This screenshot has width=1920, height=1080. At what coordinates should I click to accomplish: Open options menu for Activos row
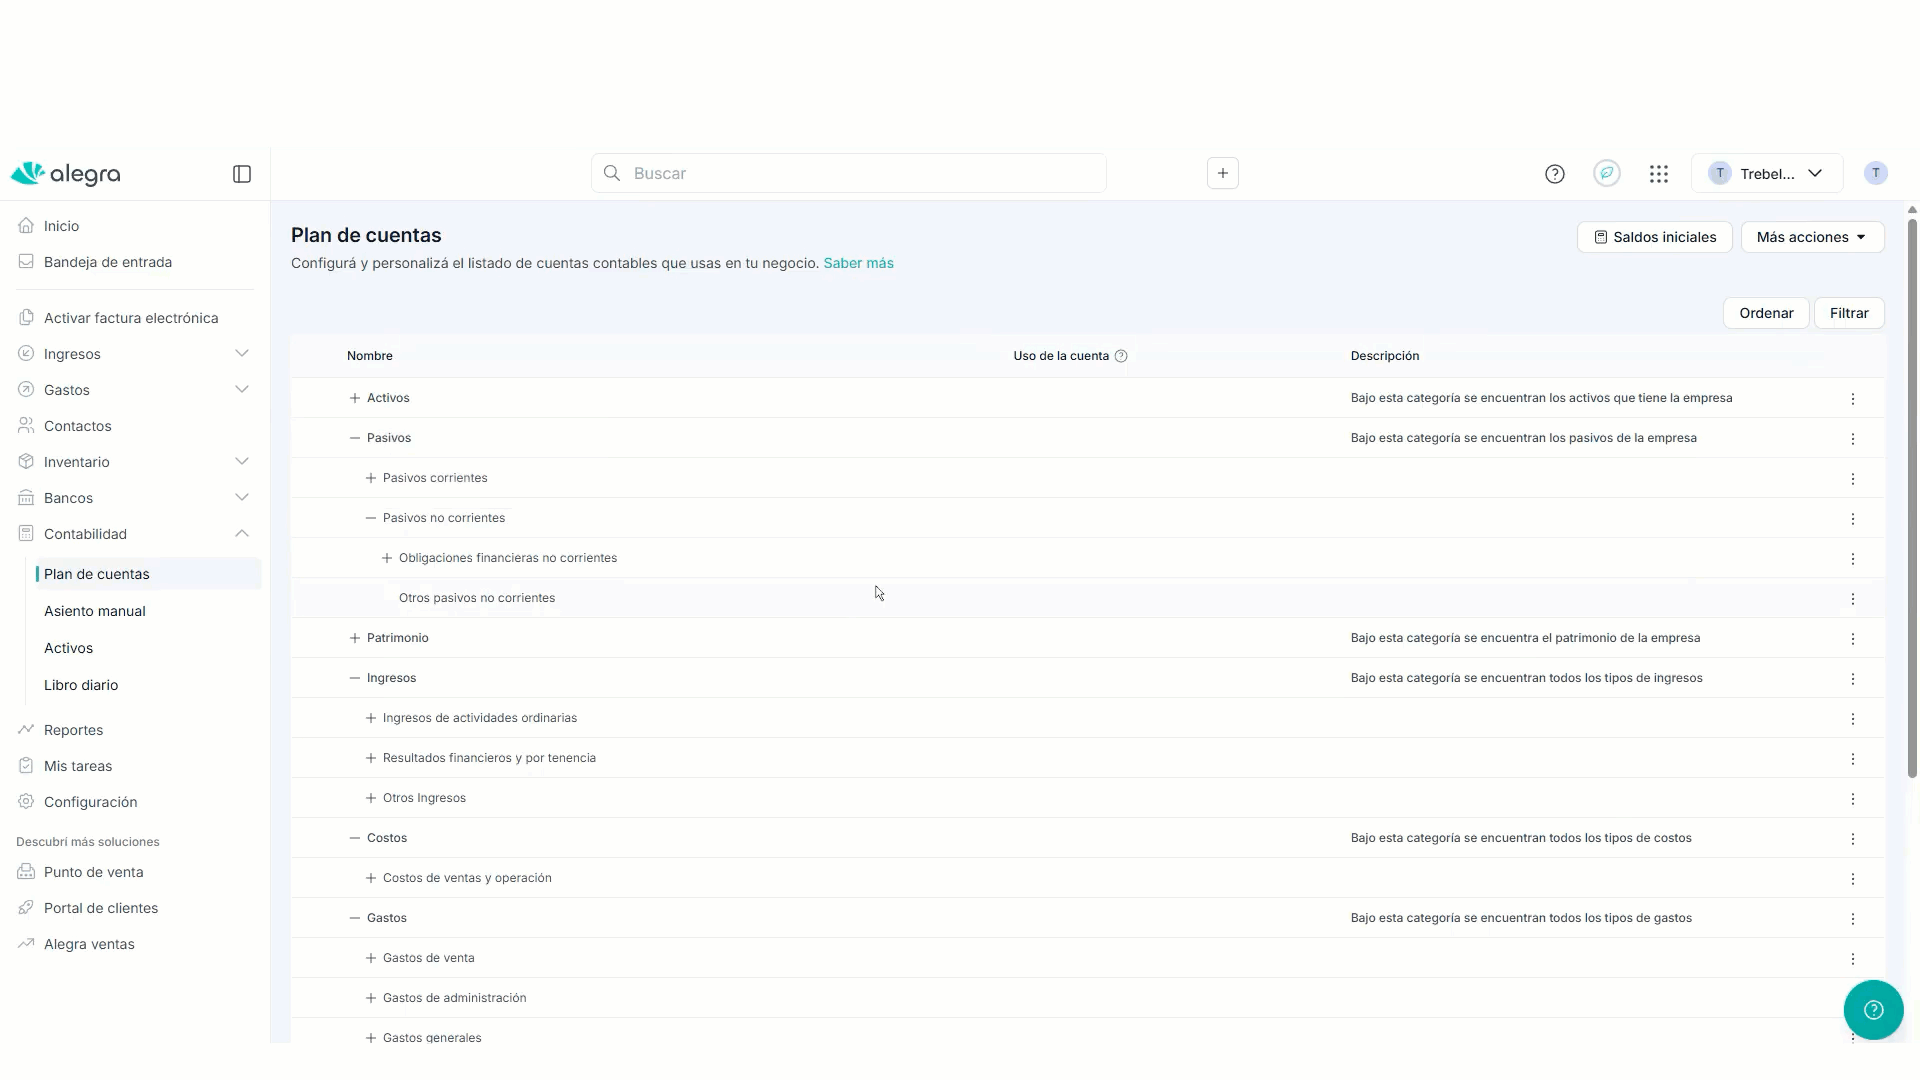[x=1853, y=399]
